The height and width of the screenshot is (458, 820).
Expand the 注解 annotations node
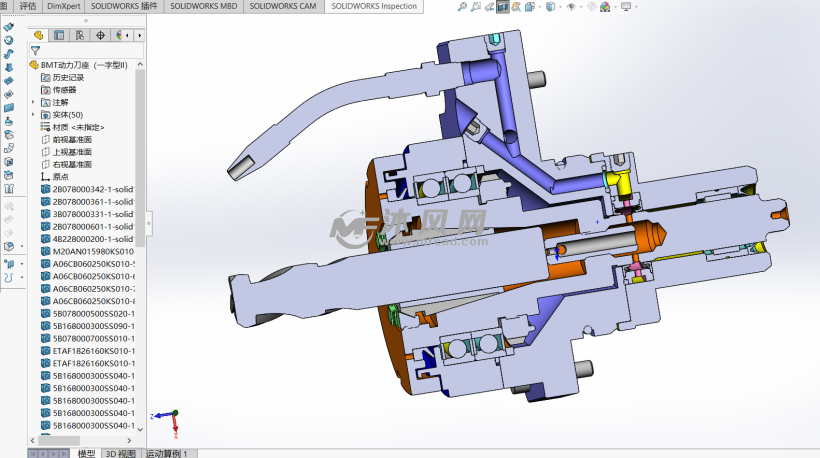(x=33, y=102)
